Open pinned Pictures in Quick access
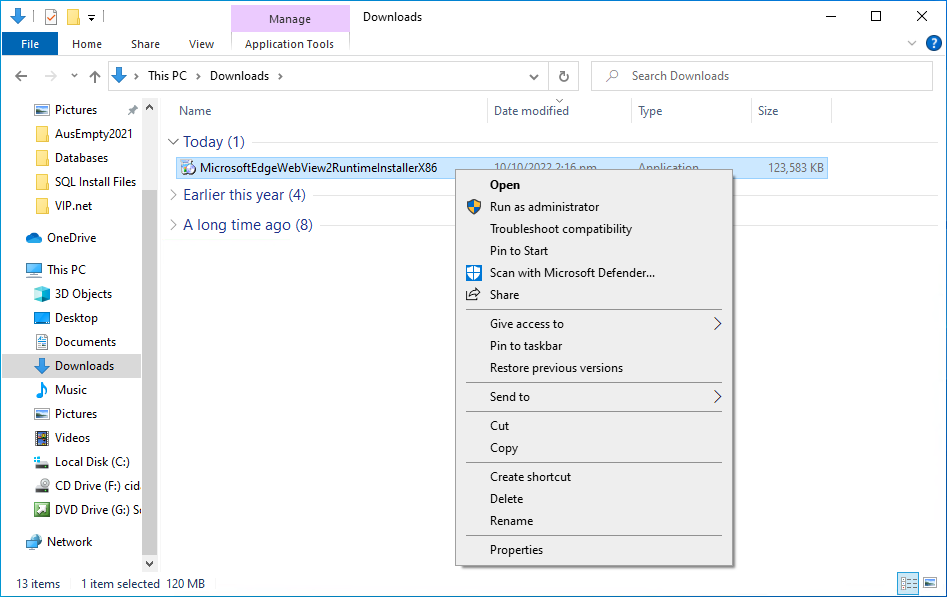This screenshot has width=947, height=597. pyautogui.click(x=75, y=110)
